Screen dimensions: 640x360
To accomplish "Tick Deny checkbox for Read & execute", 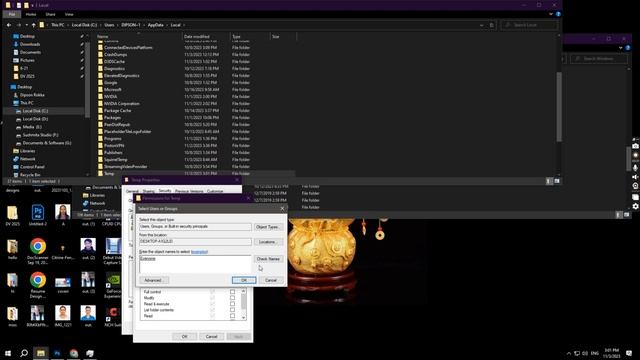I will pyautogui.click(x=232, y=304).
